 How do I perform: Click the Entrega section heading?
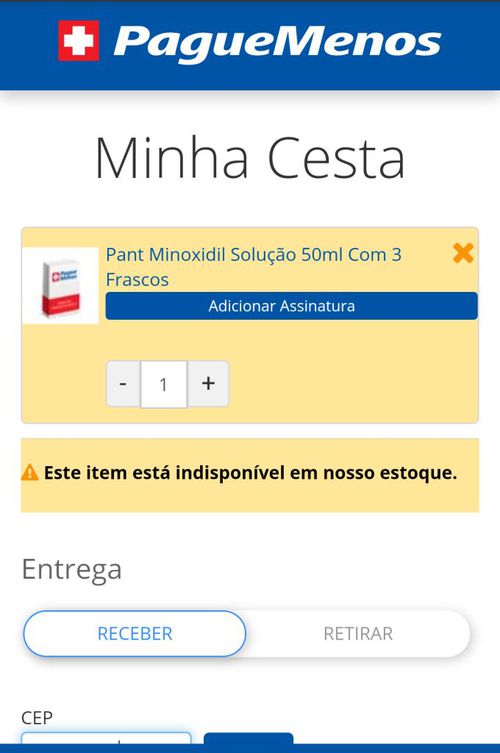pos(72,570)
